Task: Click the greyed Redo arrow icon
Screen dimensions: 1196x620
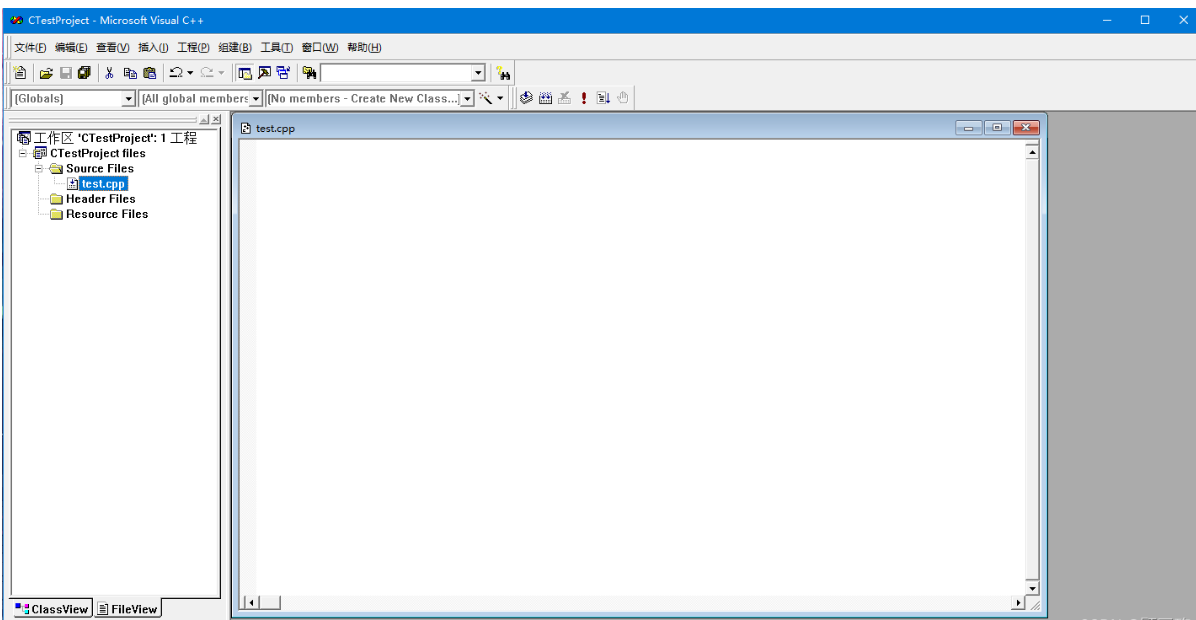Action: 207,73
